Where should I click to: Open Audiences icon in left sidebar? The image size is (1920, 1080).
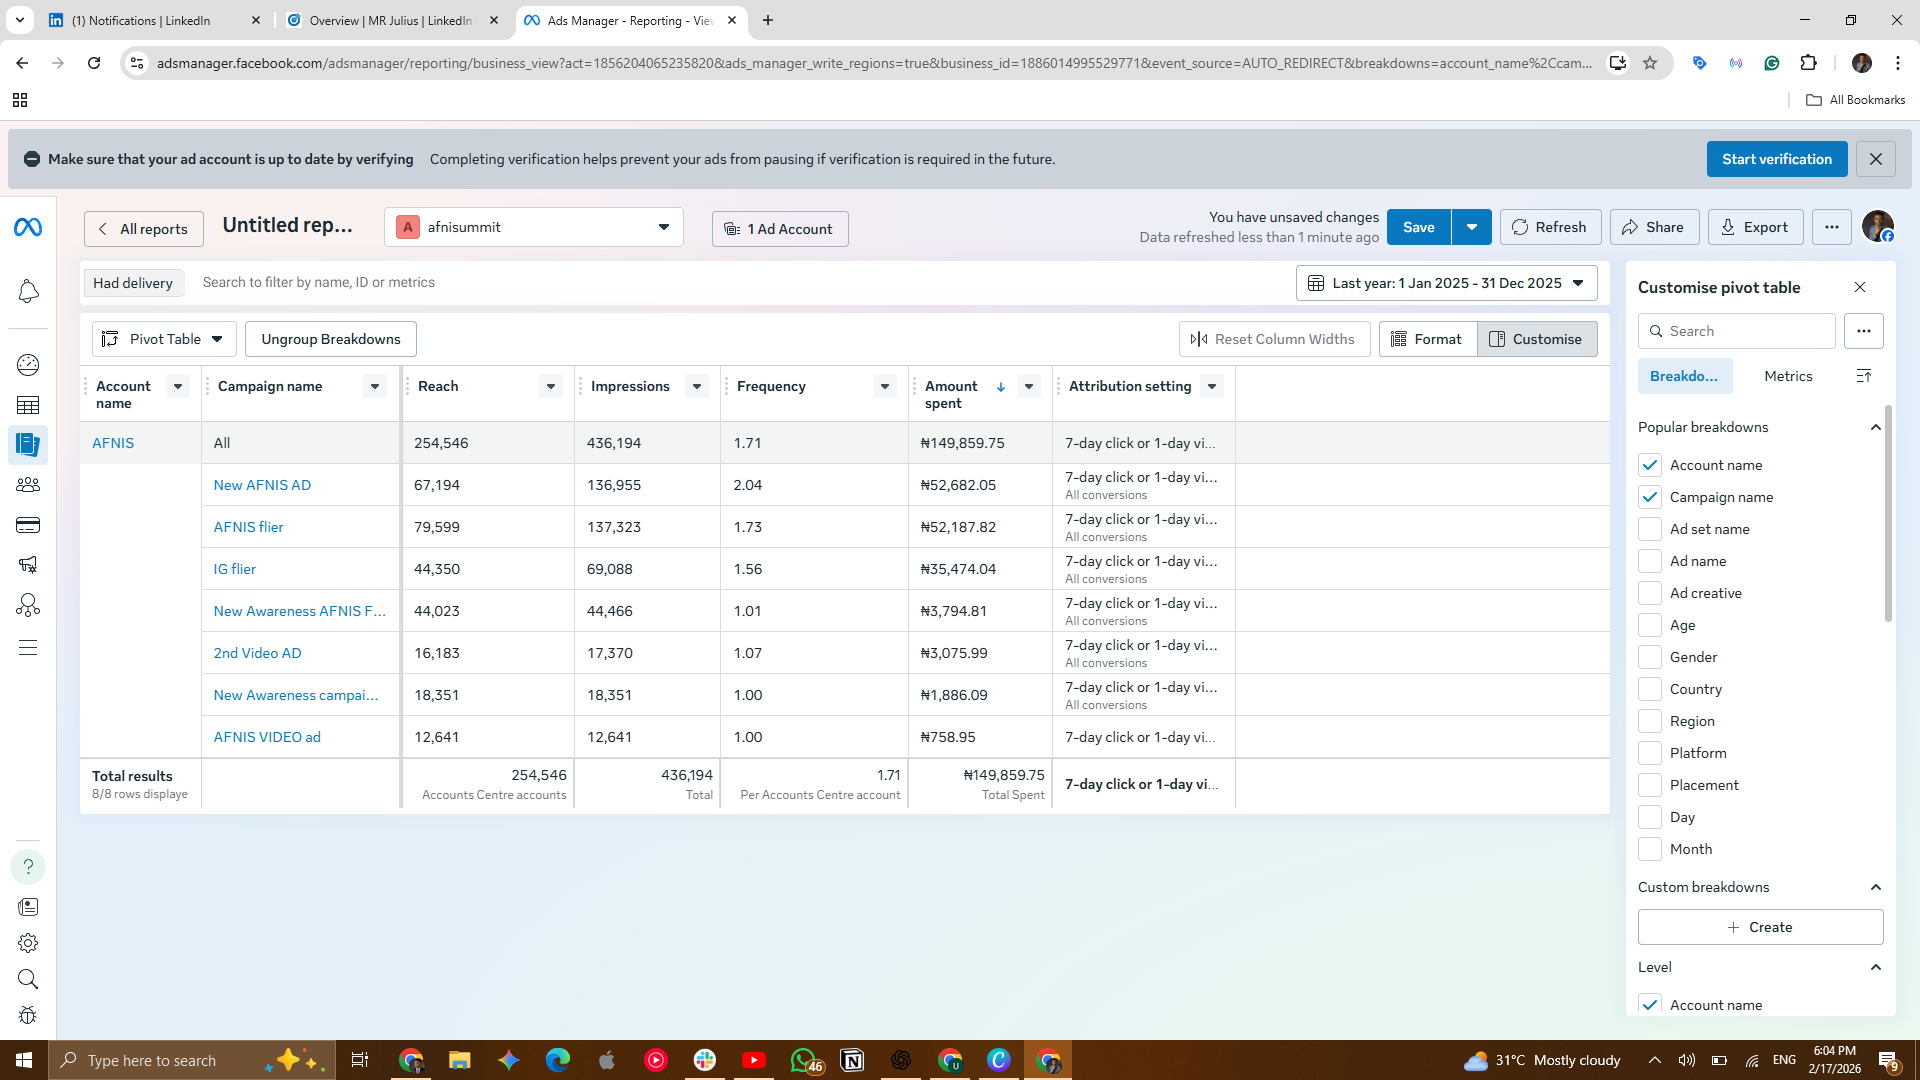(x=28, y=485)
